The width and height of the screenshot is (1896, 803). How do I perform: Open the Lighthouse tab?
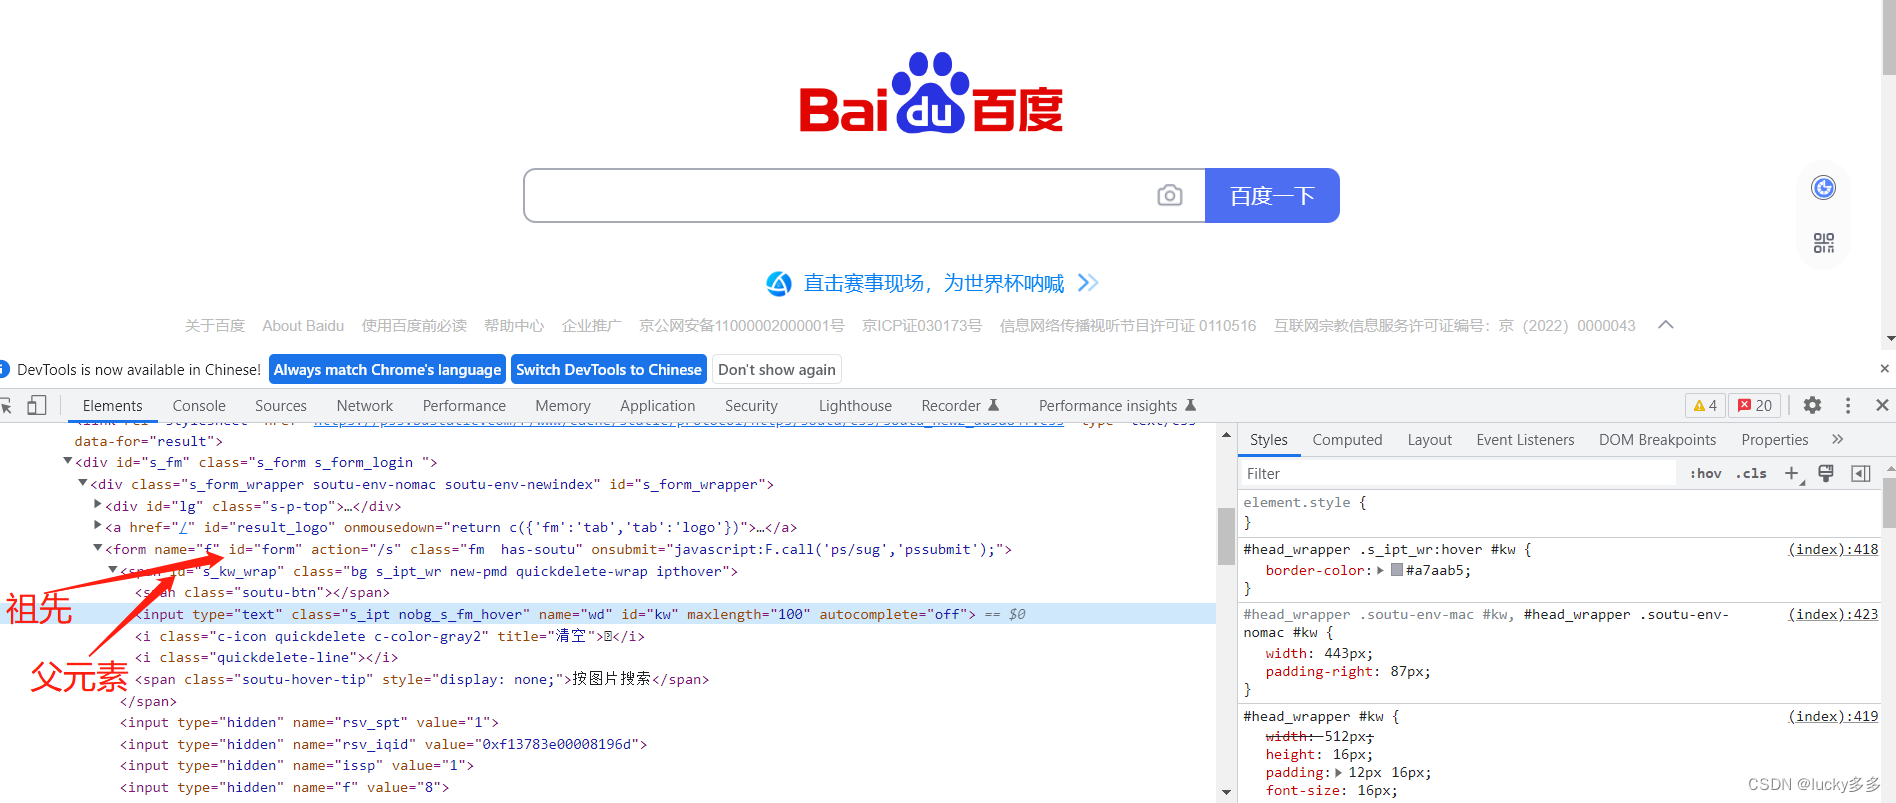[855, 405]
